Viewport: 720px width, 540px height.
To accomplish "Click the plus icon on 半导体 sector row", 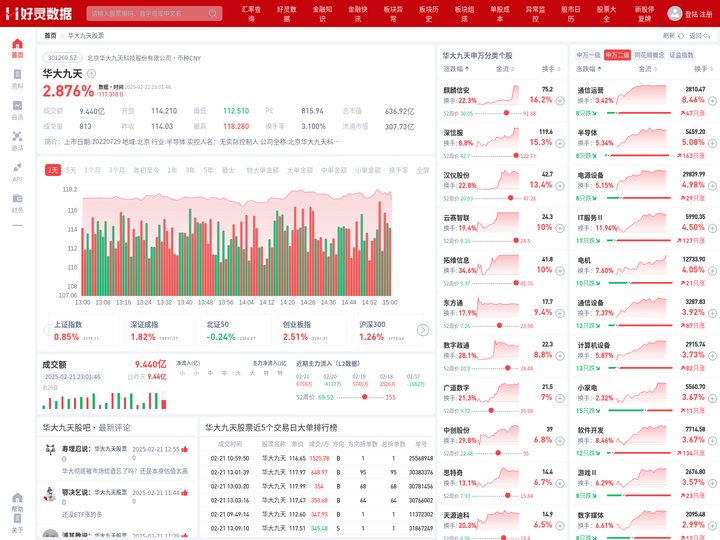I will [712, 143].
